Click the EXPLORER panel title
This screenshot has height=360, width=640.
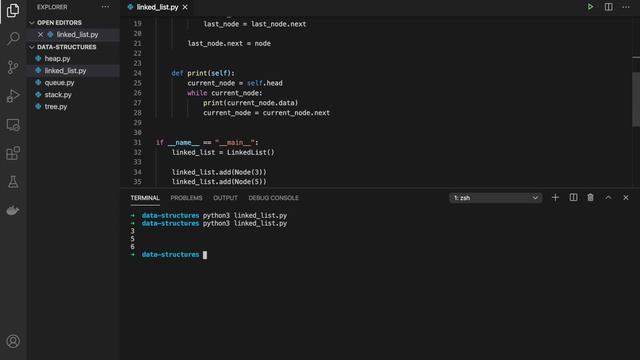pyautogui.click(x=52, y=7)
